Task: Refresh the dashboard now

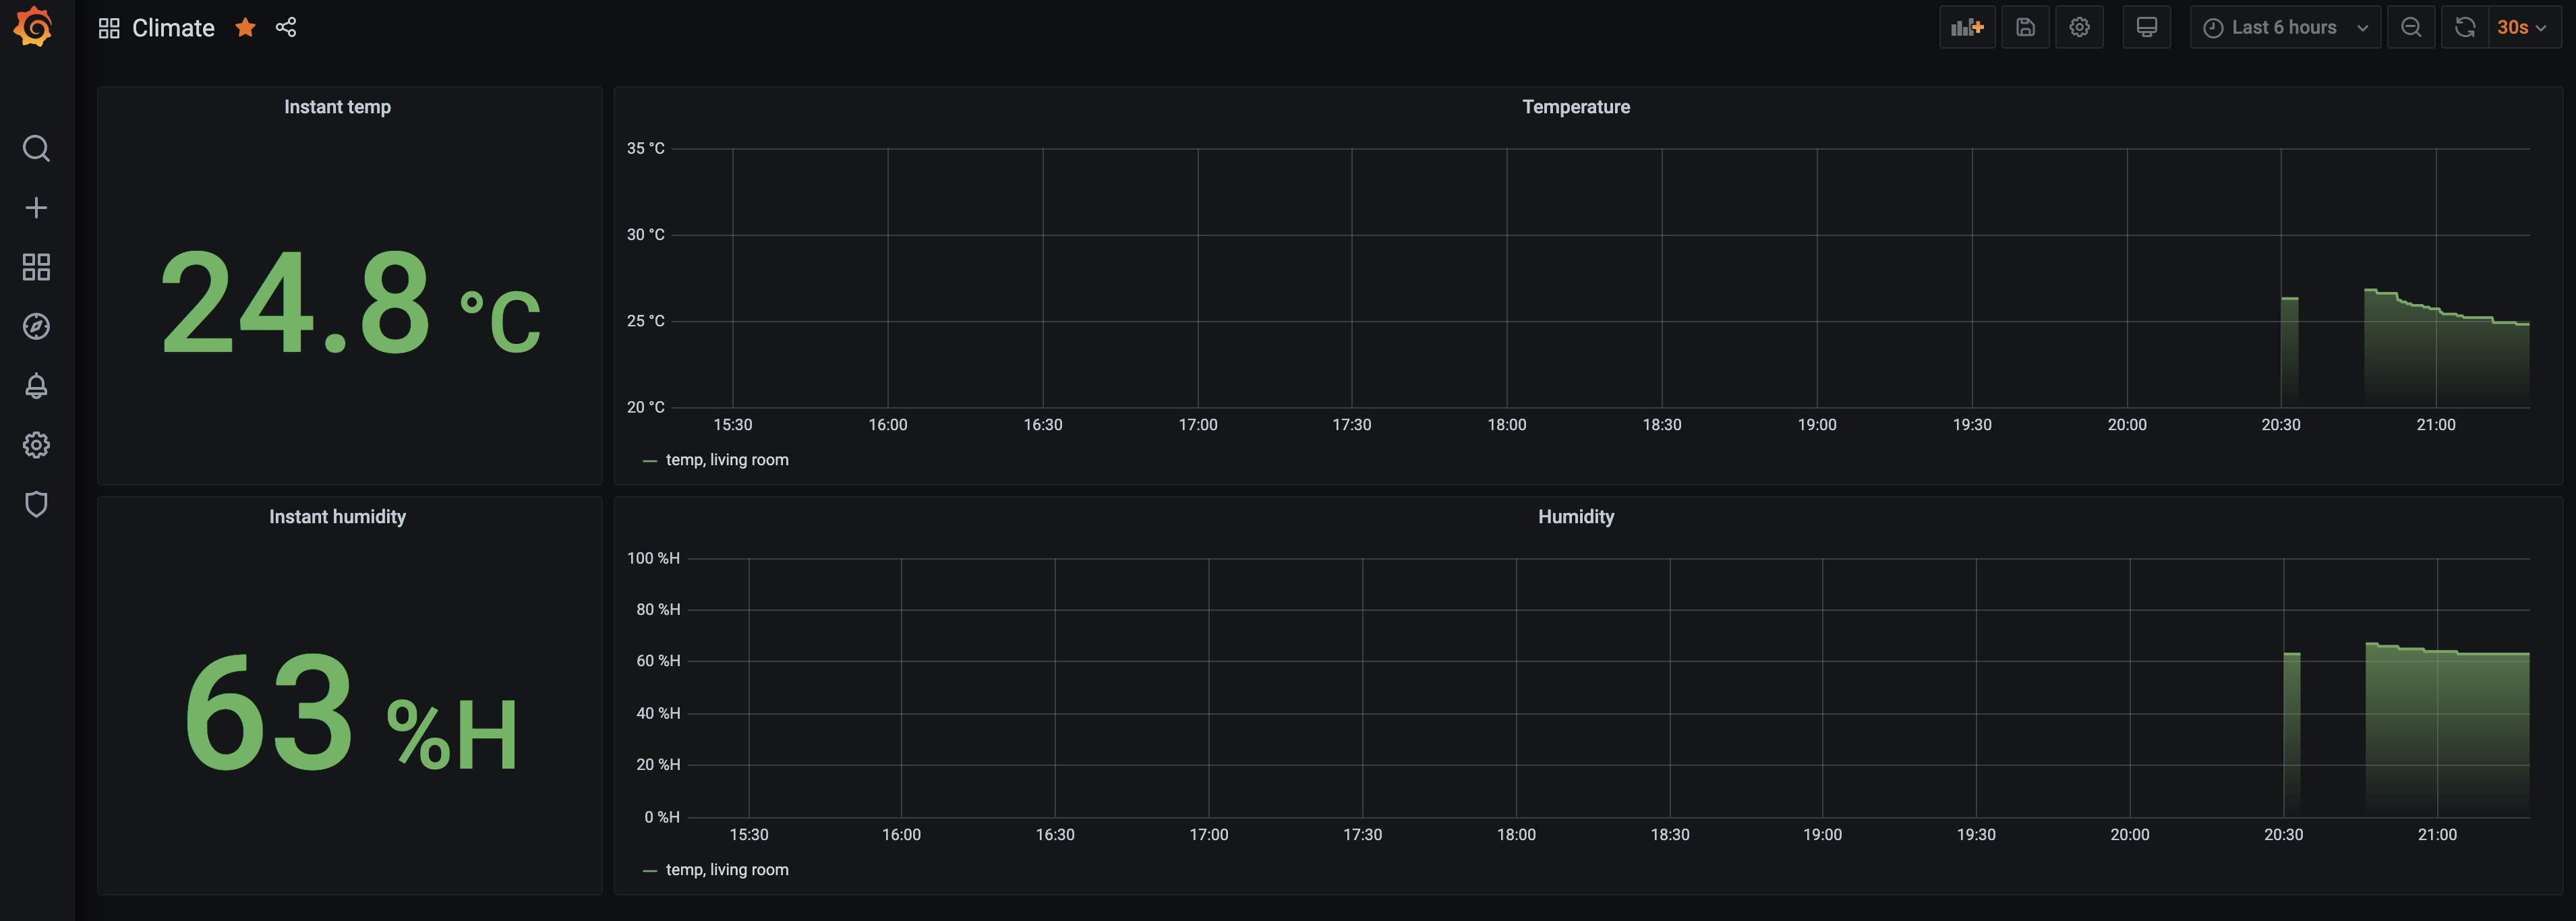Action: tap(2465, 28)
